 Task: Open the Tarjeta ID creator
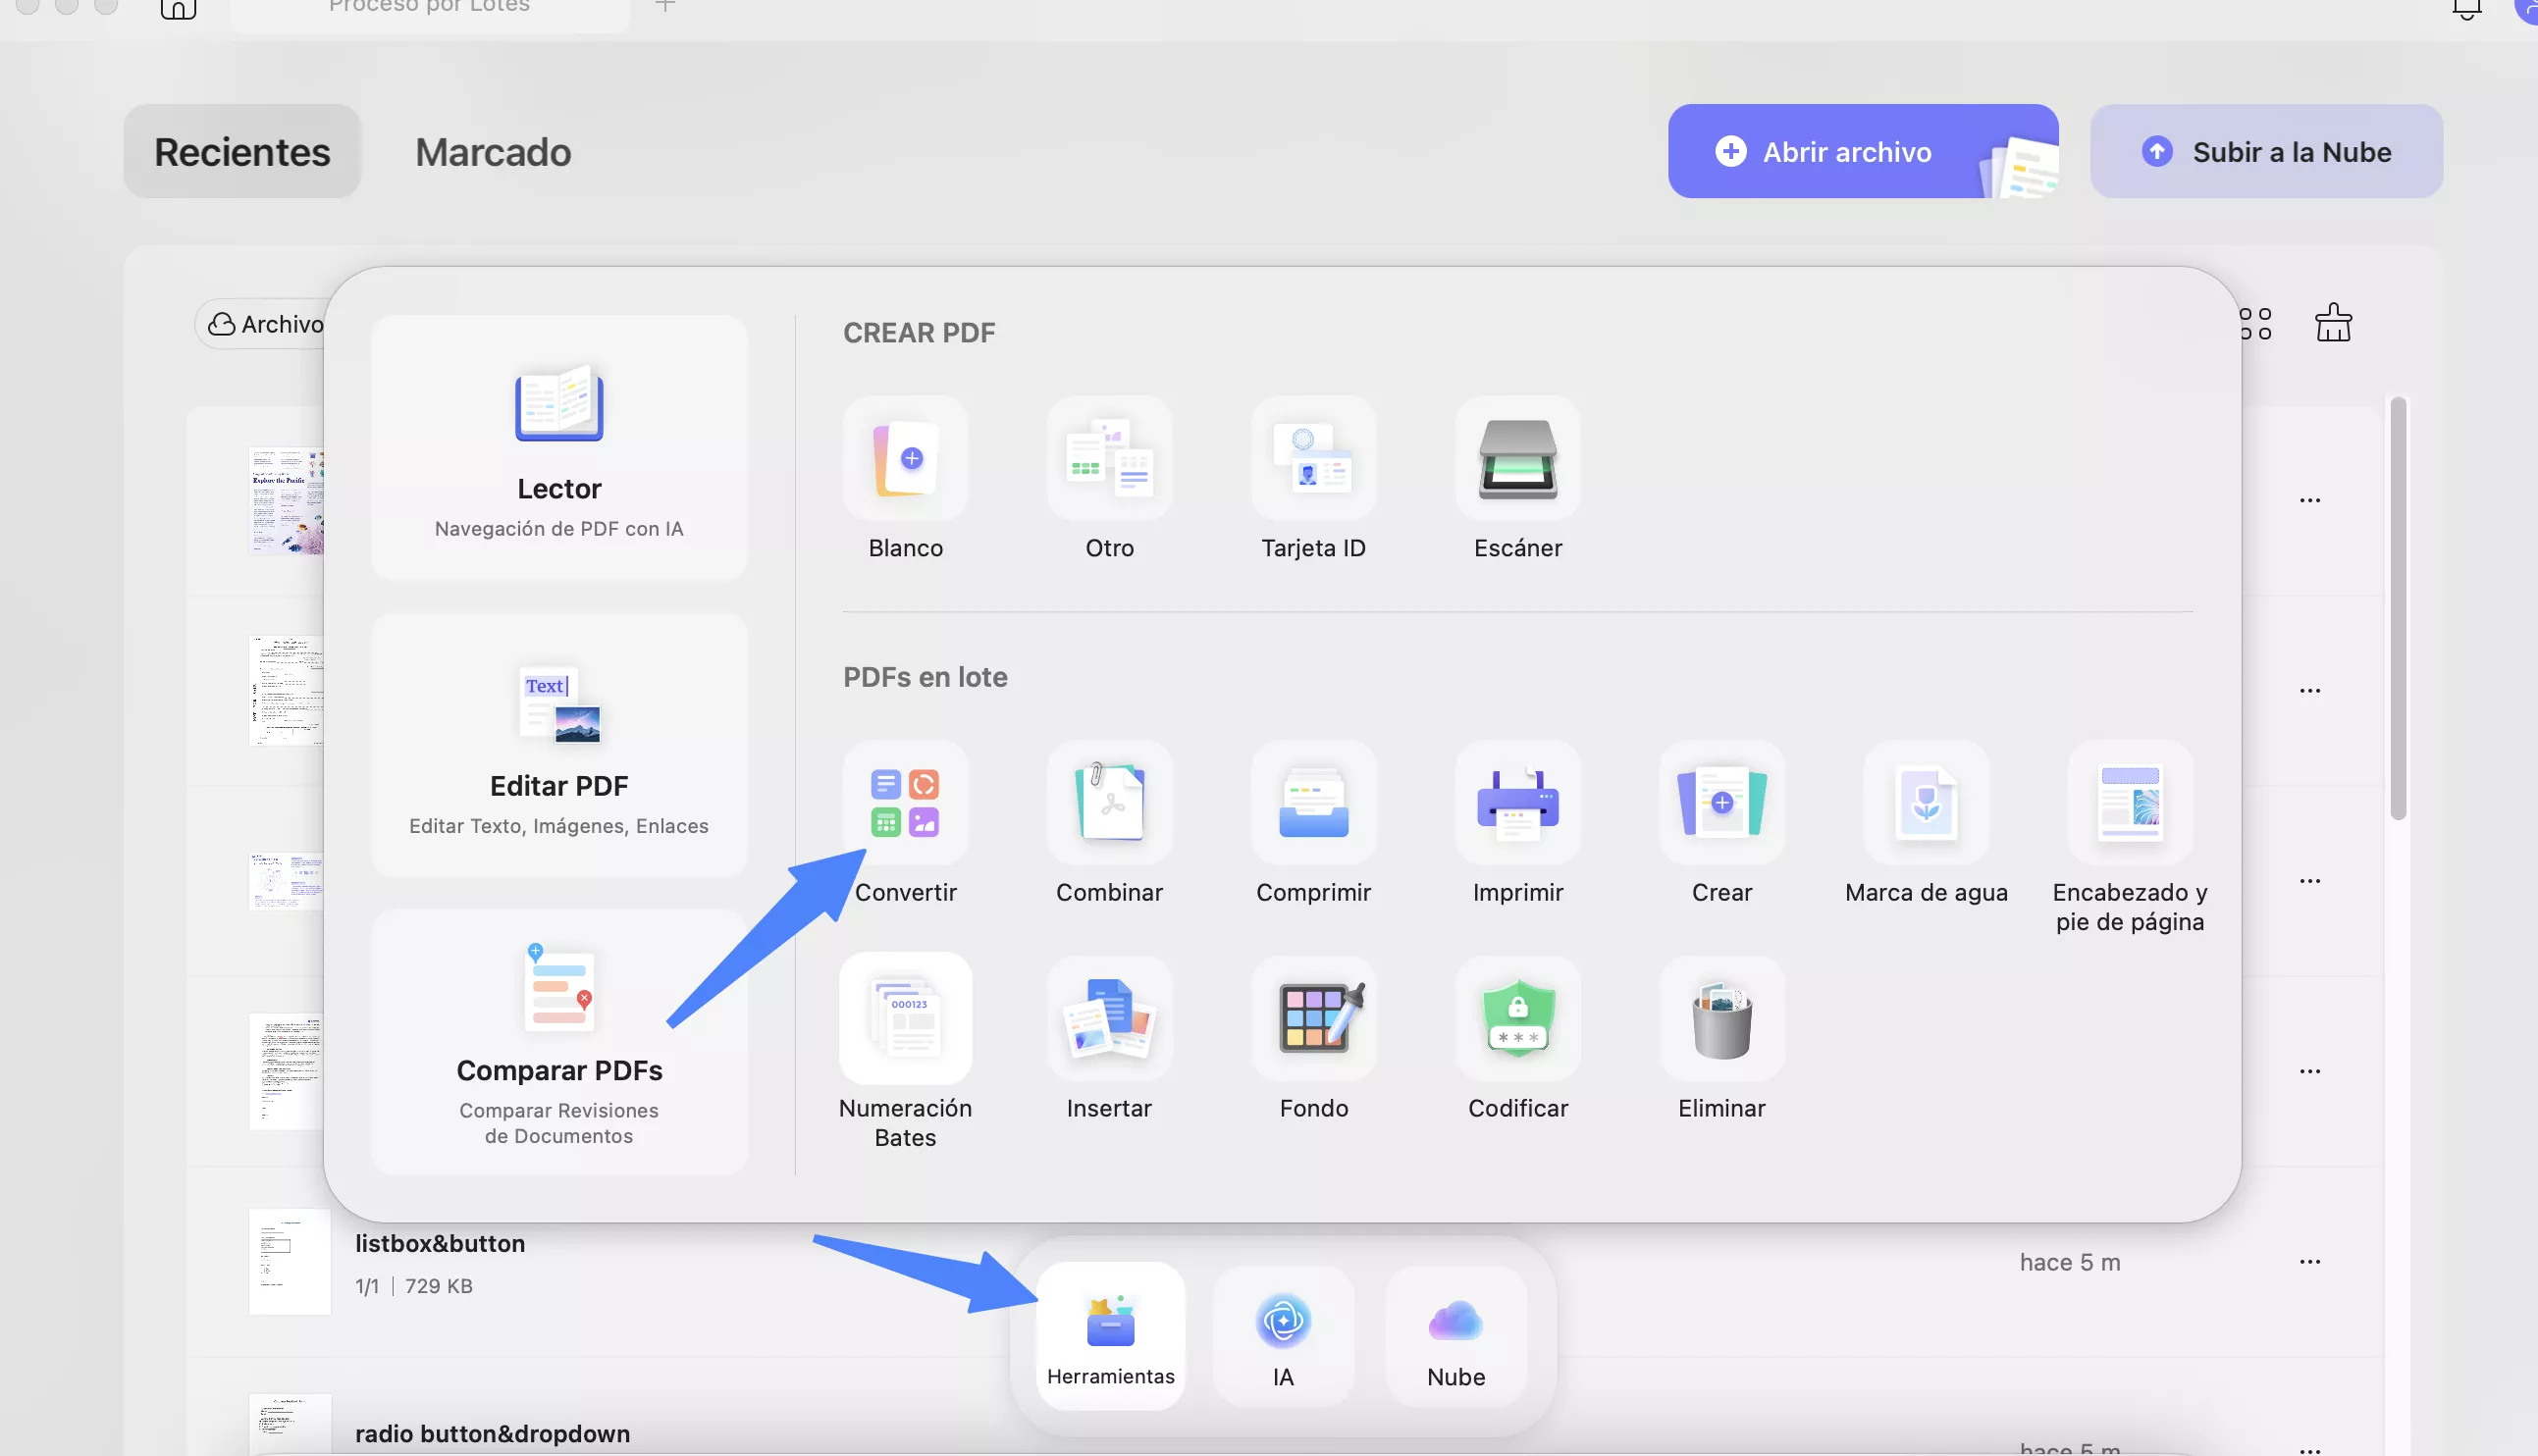[1313, 460]
